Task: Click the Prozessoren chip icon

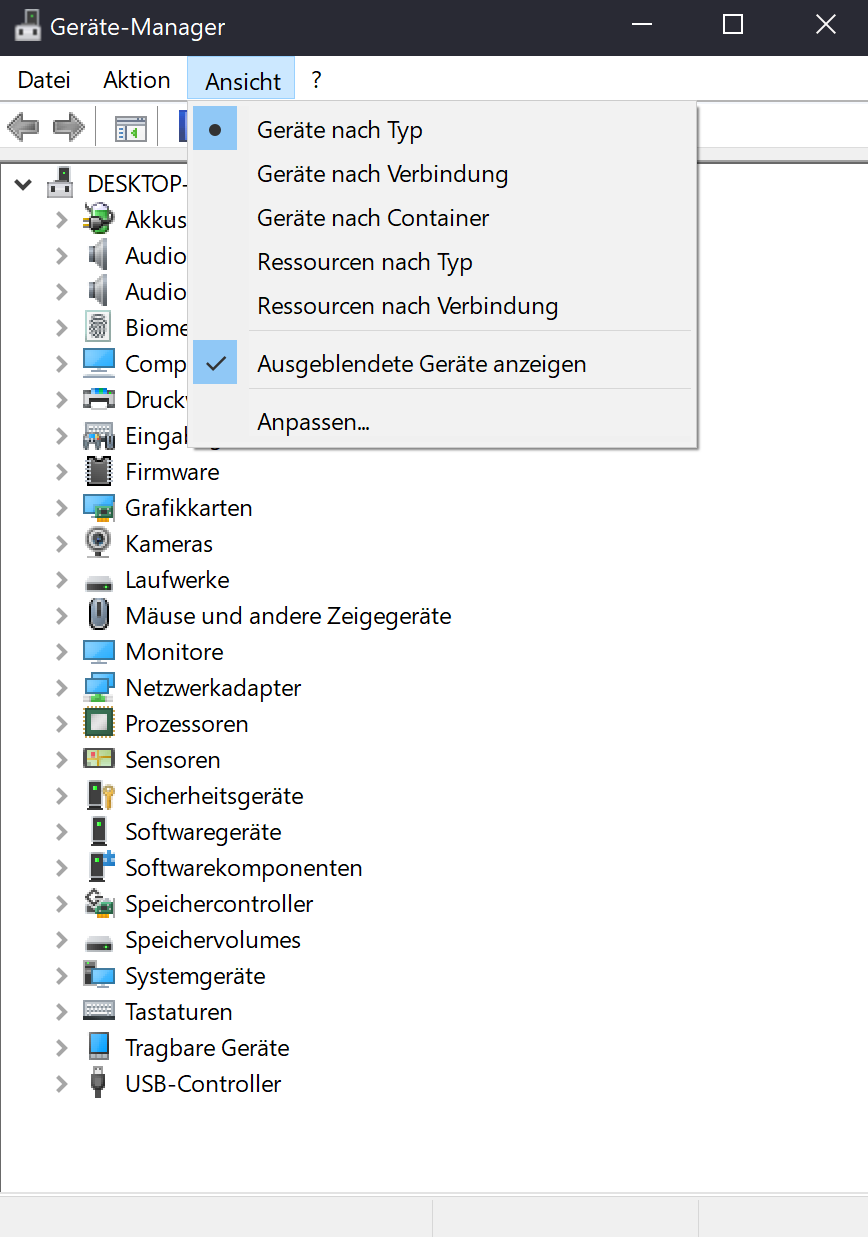Action: (99, 724)
